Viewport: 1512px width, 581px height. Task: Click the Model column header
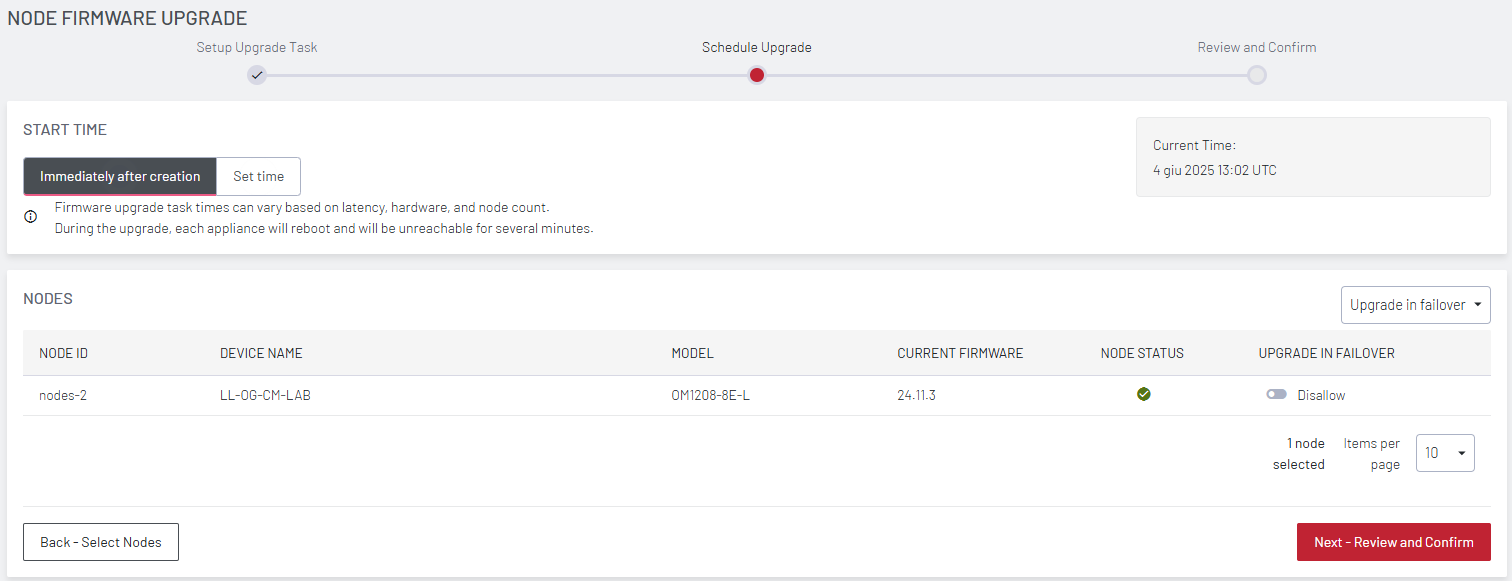pyautogui.click(x=692, y=353)
